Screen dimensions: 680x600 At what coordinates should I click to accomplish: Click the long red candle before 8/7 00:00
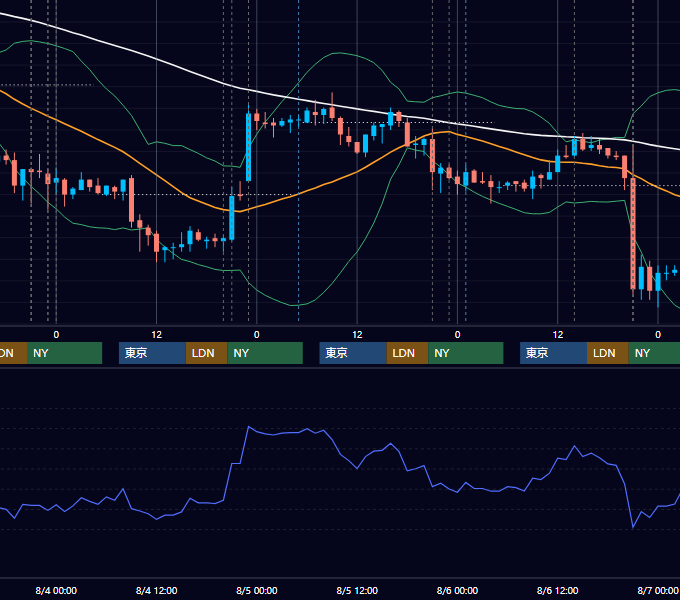(x=633, y=233)
